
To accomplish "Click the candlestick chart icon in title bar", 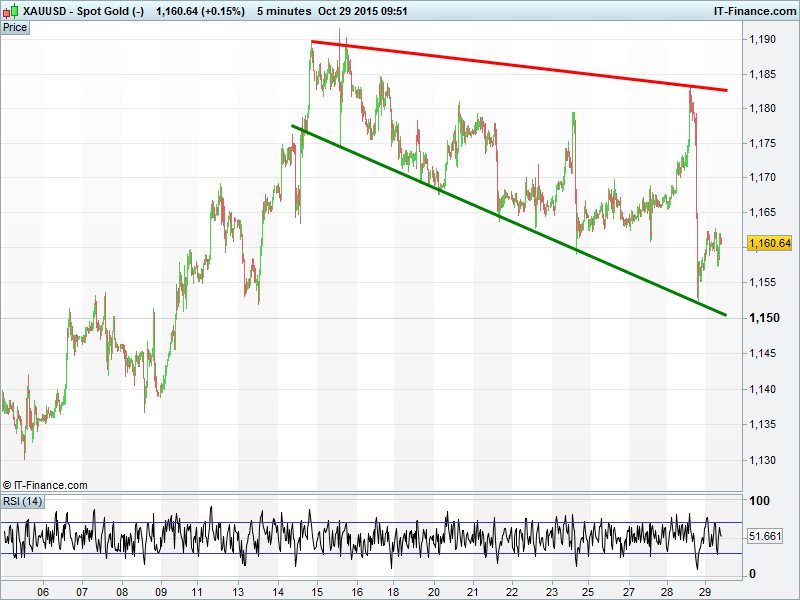I will 11,11.
